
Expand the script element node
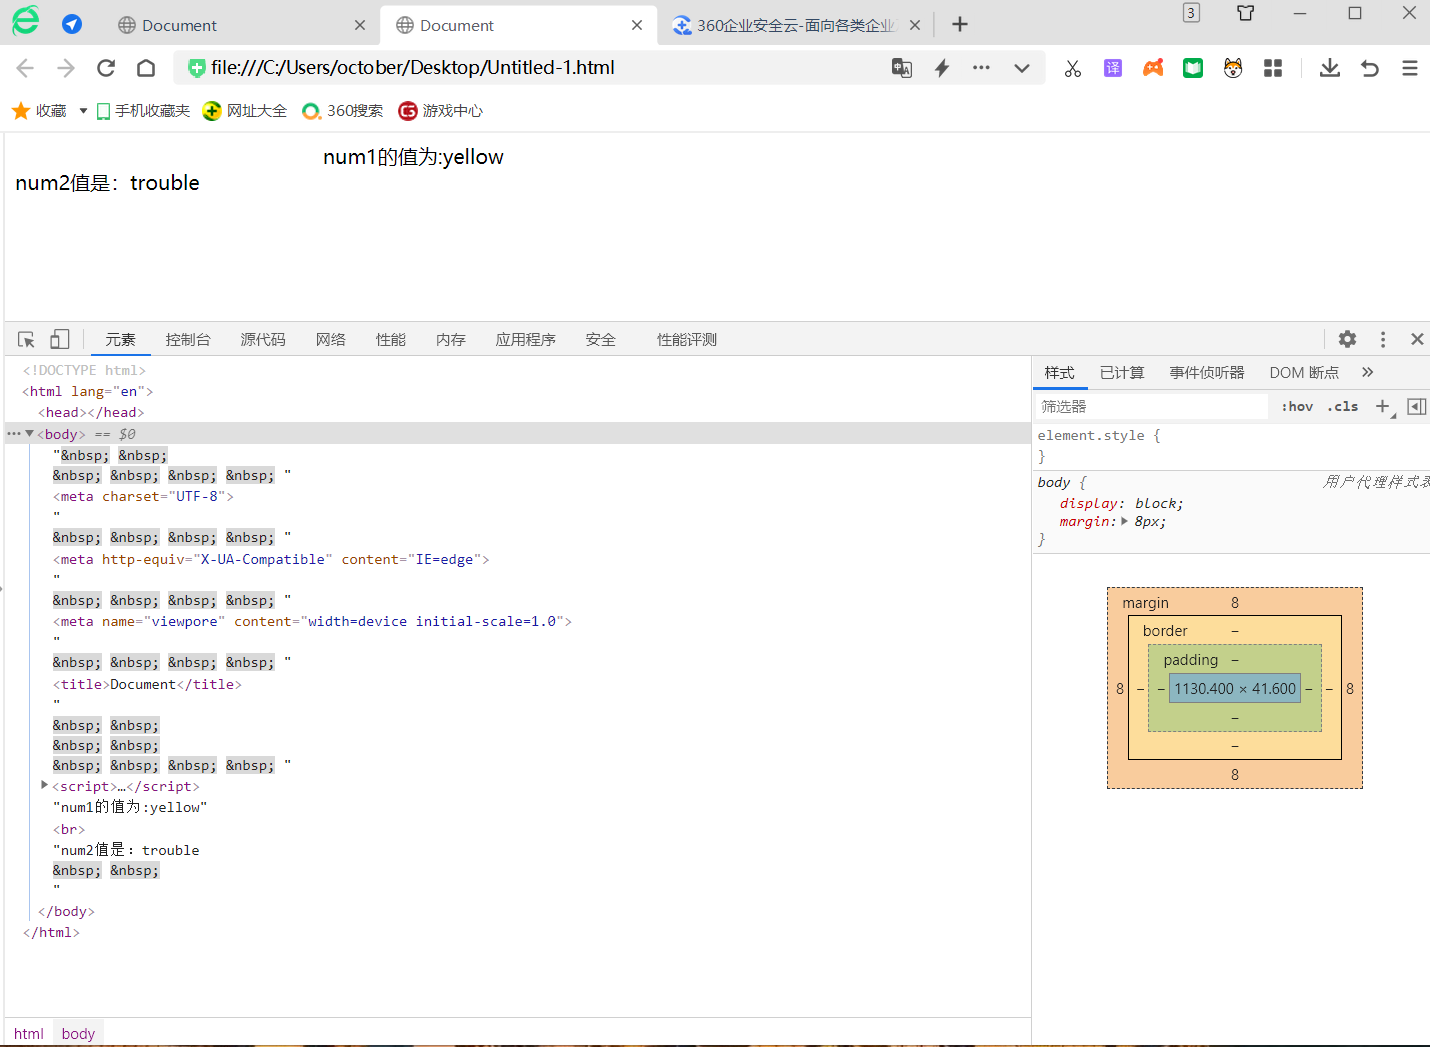pyautogui.click(x=44, y=786)
